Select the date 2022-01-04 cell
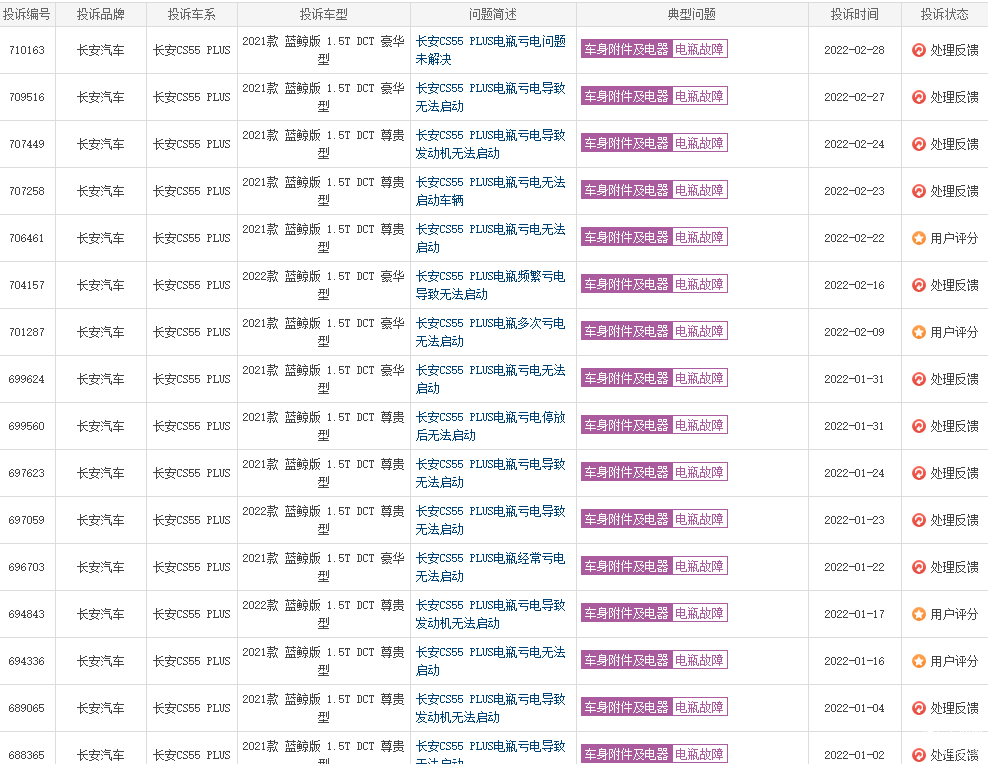 coord(854,709)
